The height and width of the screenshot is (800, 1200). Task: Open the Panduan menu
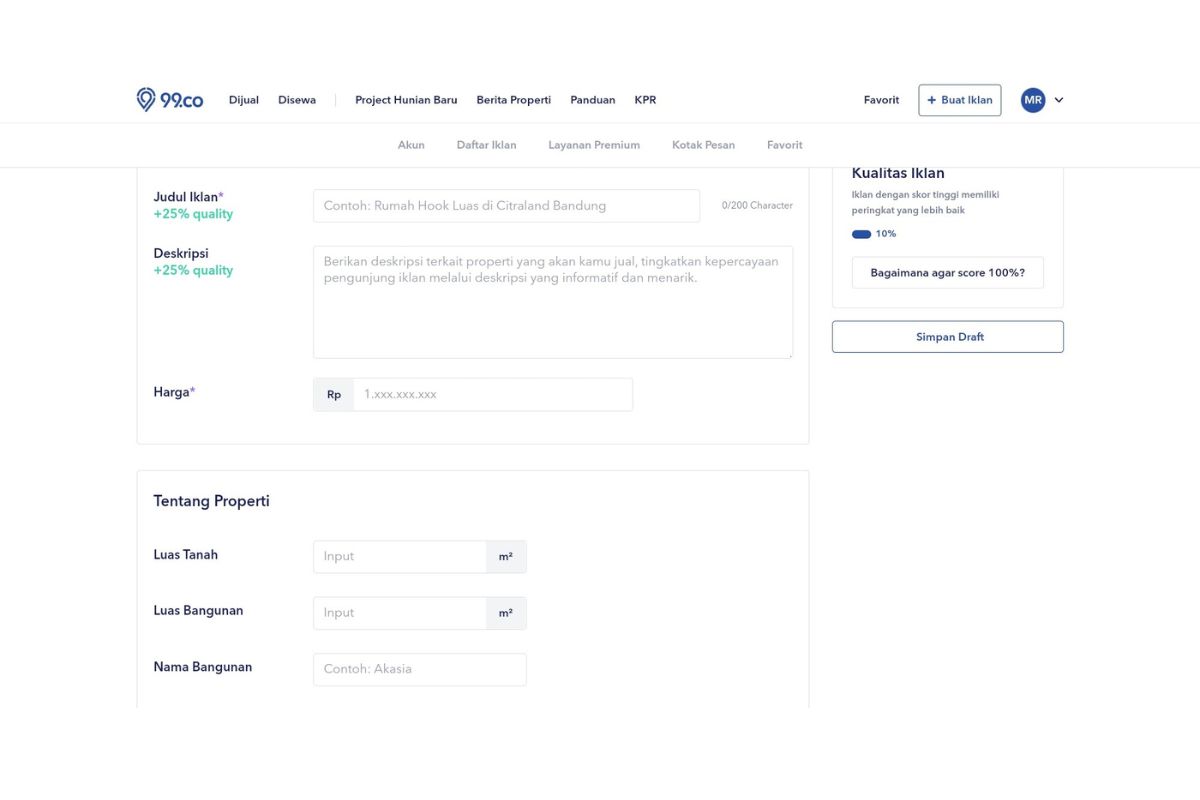tap(593, 100)
